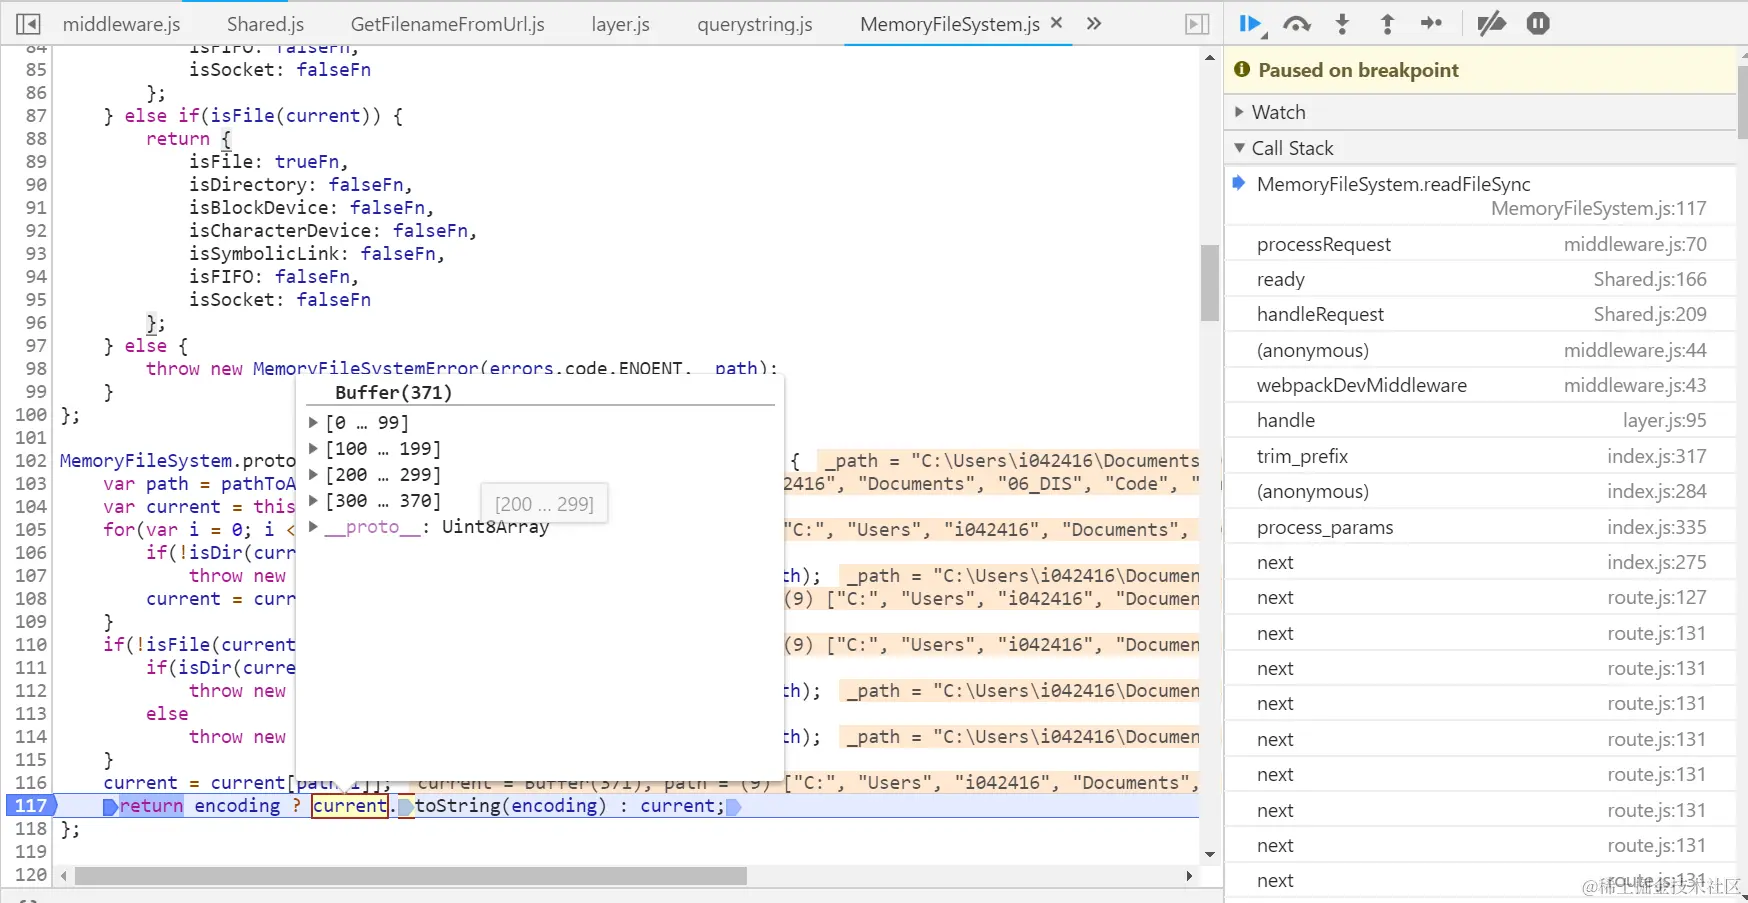1748x903 pixels.
Task: Open the layer.js tab
Action: click(x=621, y=24)
